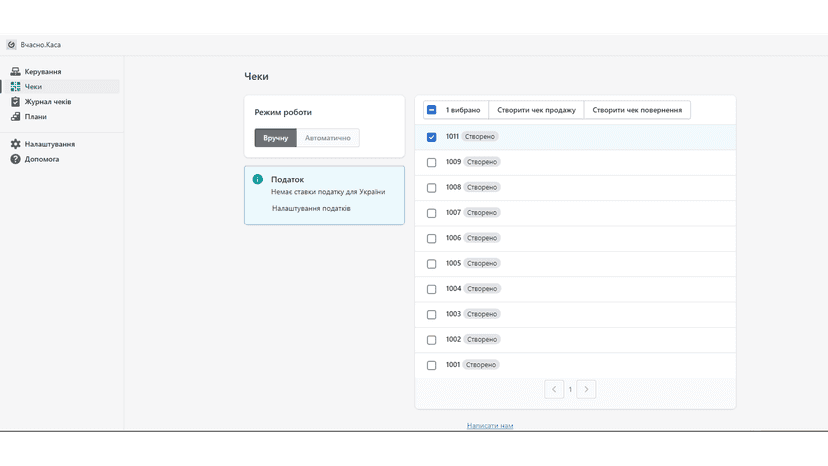The height and width of the screenshot is (466, 828).
Task: Check the checkbox for receipt 1001
Action: coord(431,365)
